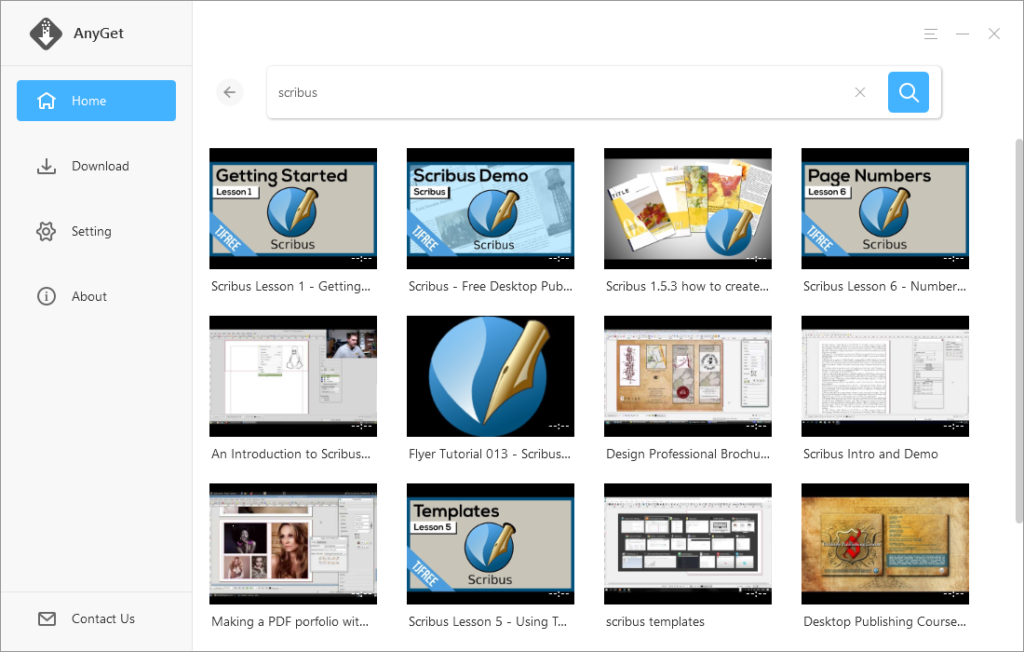Click the About info icon

point(46,297)
